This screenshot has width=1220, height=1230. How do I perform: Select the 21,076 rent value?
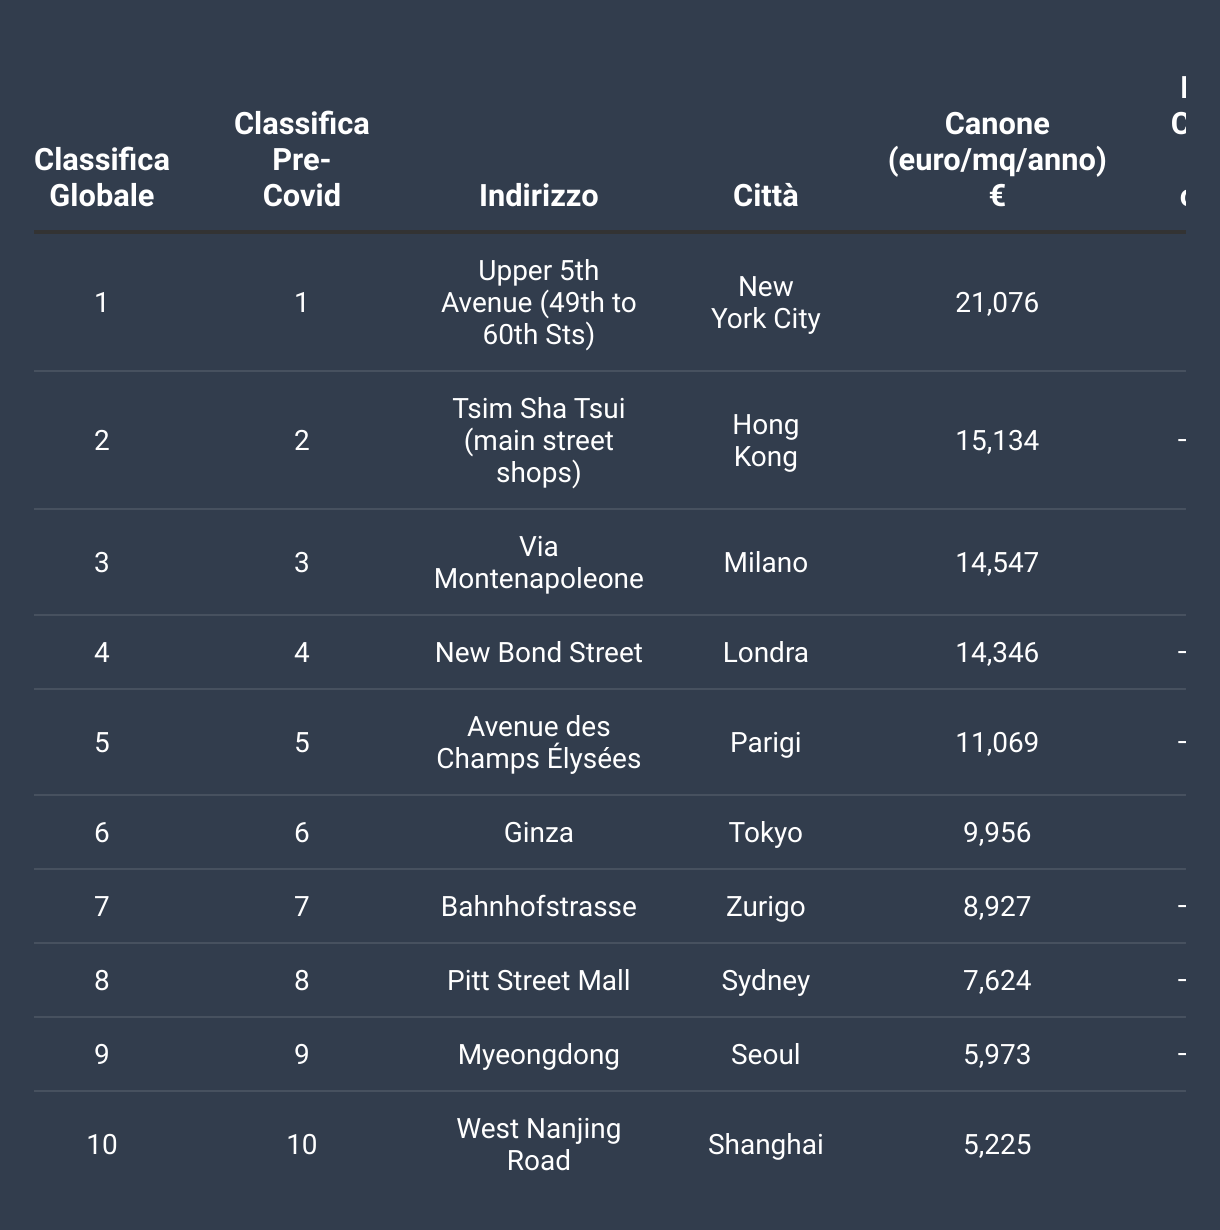coord(997,302)
